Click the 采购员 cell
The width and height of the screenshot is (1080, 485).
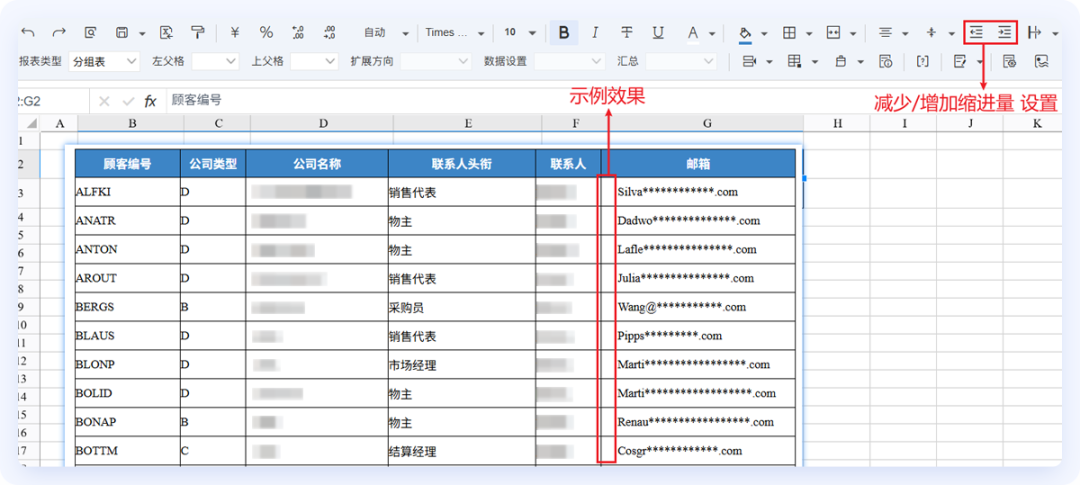461,307
